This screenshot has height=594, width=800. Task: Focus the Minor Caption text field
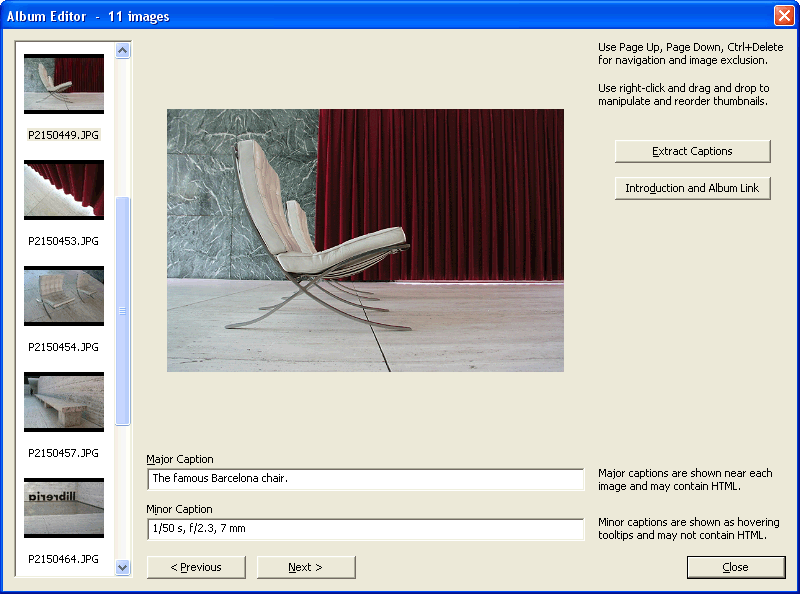(365, 529)
